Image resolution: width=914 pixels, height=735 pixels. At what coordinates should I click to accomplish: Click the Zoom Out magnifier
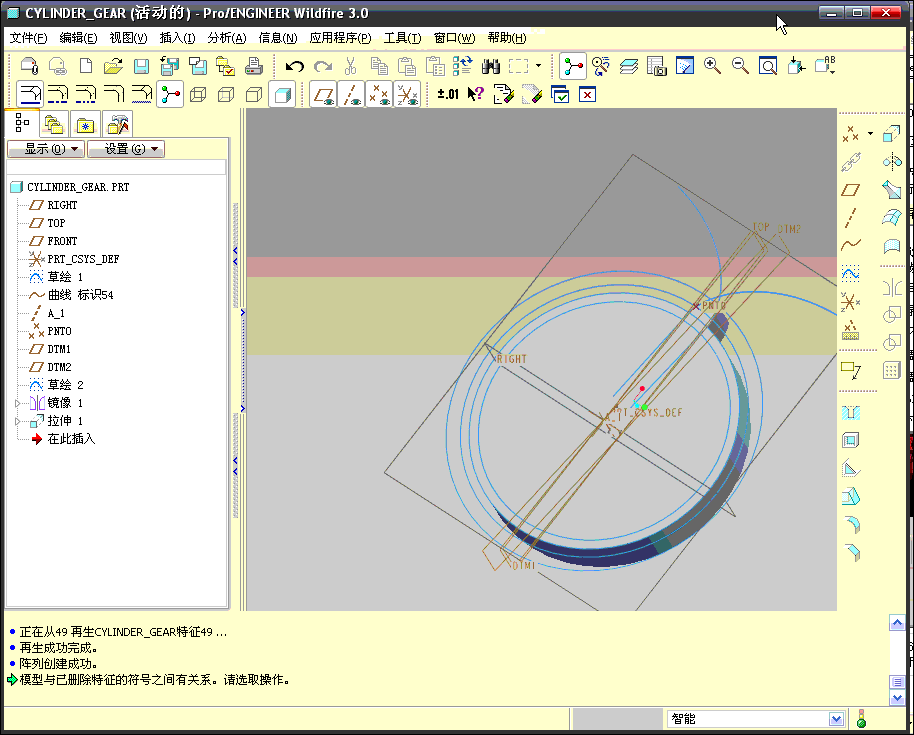pyautogui.click(x=740, y=66)
